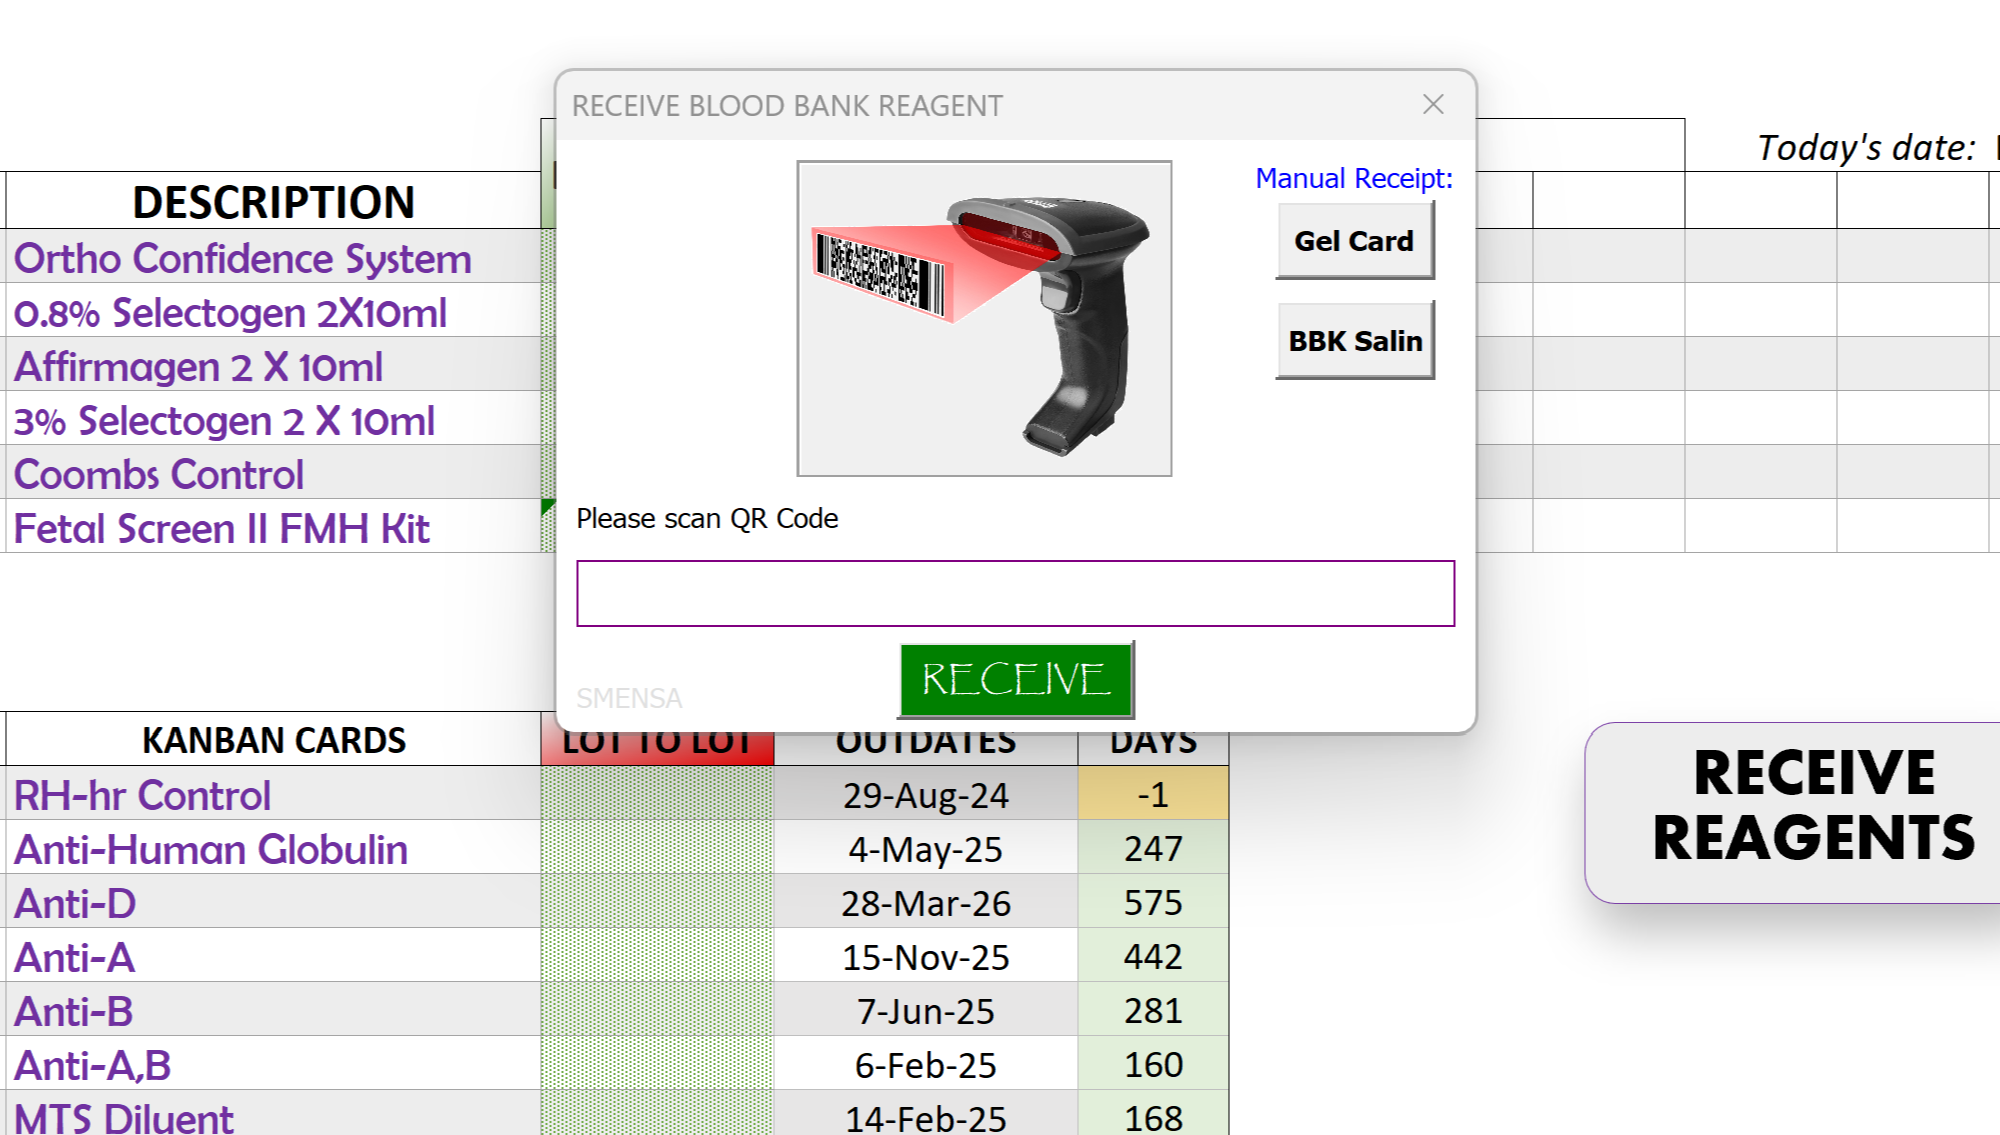Click the RH-hr Control kanban card
2000x1135 pixels.
point(142,796)
